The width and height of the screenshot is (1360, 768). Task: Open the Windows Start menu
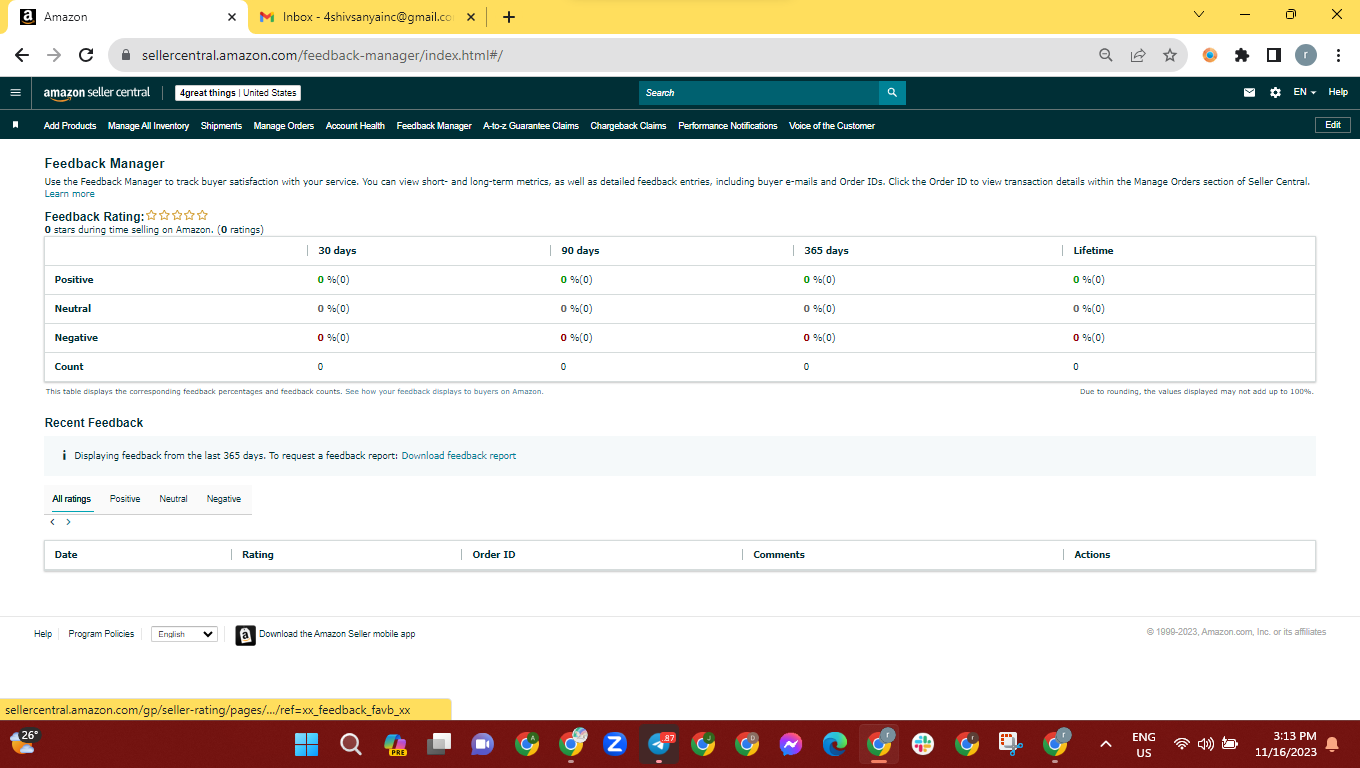pos(306,744)
